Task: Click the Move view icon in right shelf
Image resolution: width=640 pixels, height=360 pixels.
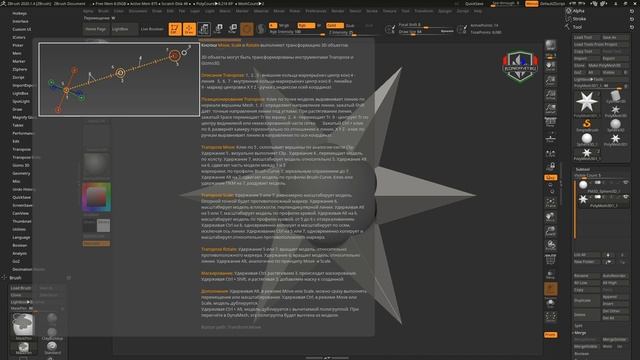Action: point(551,217)
